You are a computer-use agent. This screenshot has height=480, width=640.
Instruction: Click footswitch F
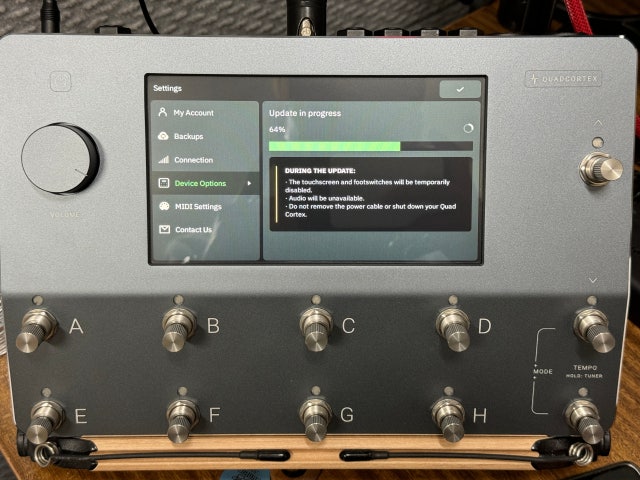[182, 420]
